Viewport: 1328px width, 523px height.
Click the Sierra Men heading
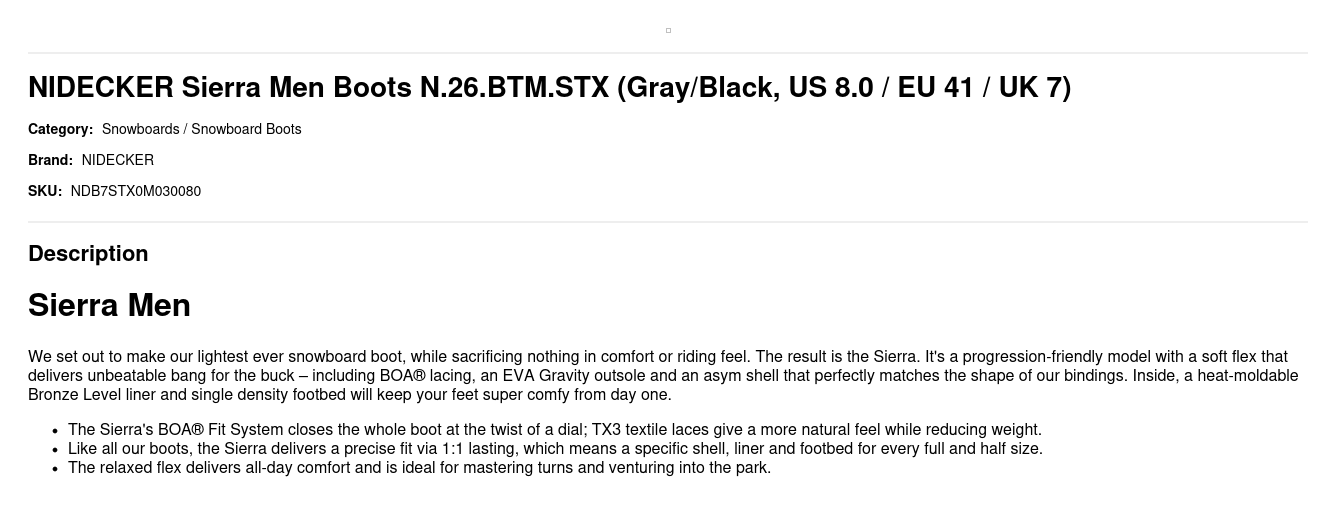[x=109, y=305]
